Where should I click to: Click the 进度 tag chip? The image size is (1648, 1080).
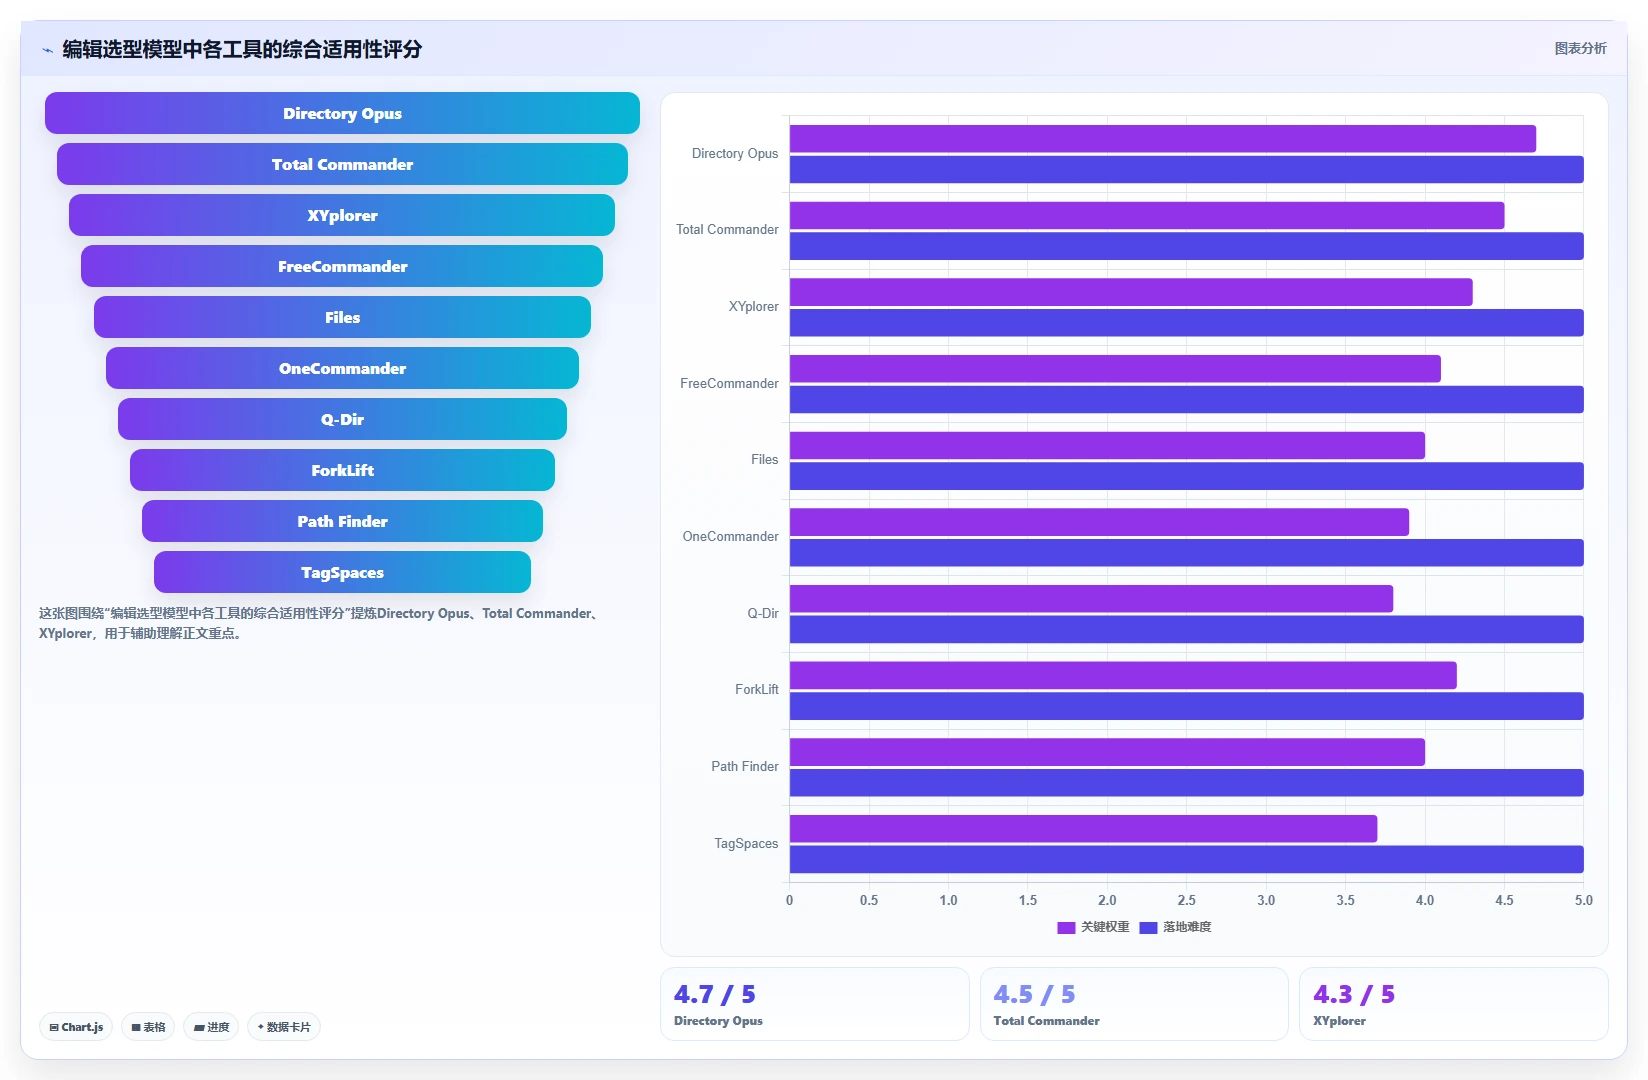pos(211,1027)
